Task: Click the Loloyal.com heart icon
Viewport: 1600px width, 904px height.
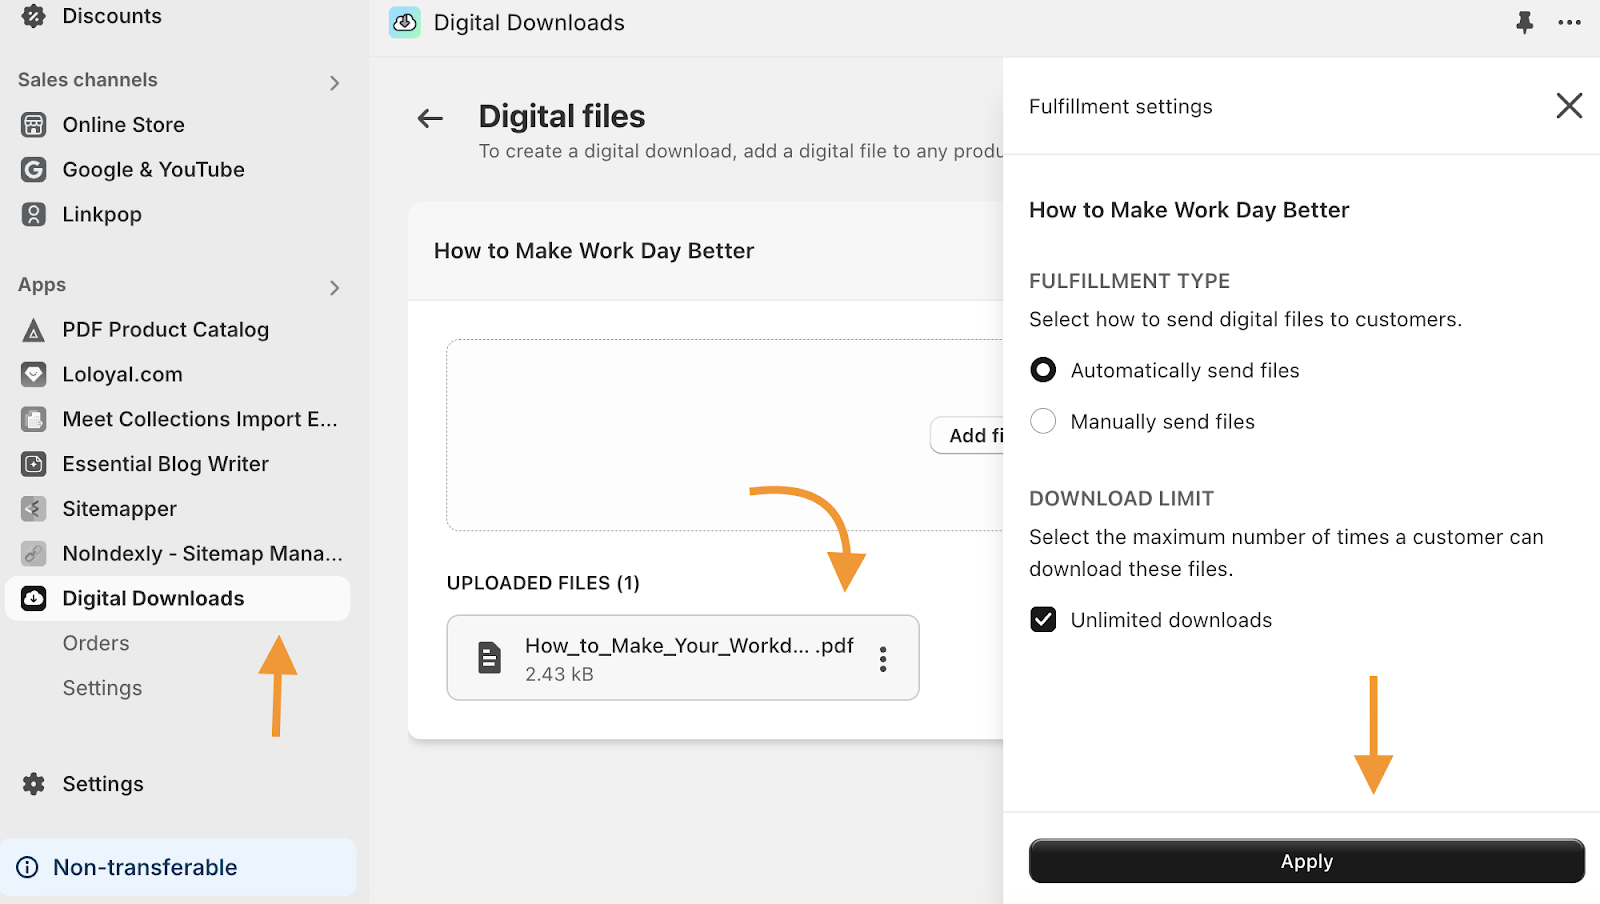Action: [33, 374]
